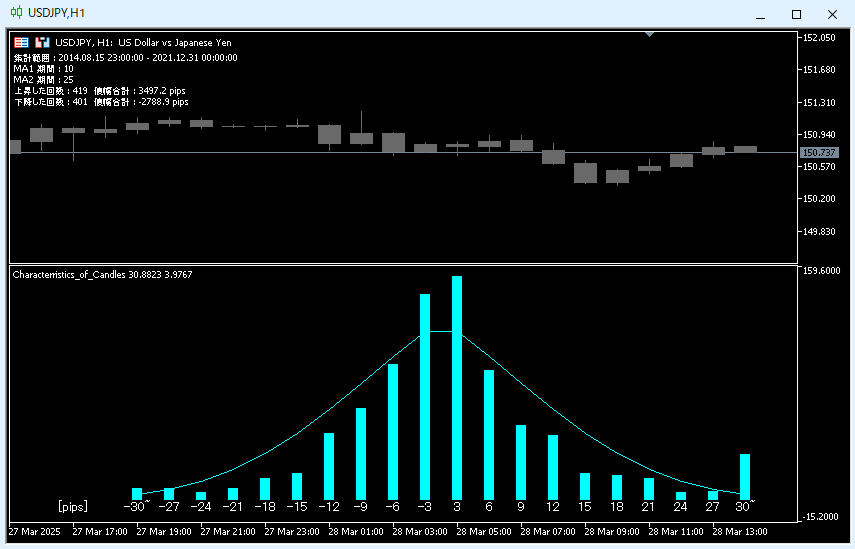Screen dimensions: 855x549
Task: Click the '24' histogram label
Action: click(x=681, y=507)
